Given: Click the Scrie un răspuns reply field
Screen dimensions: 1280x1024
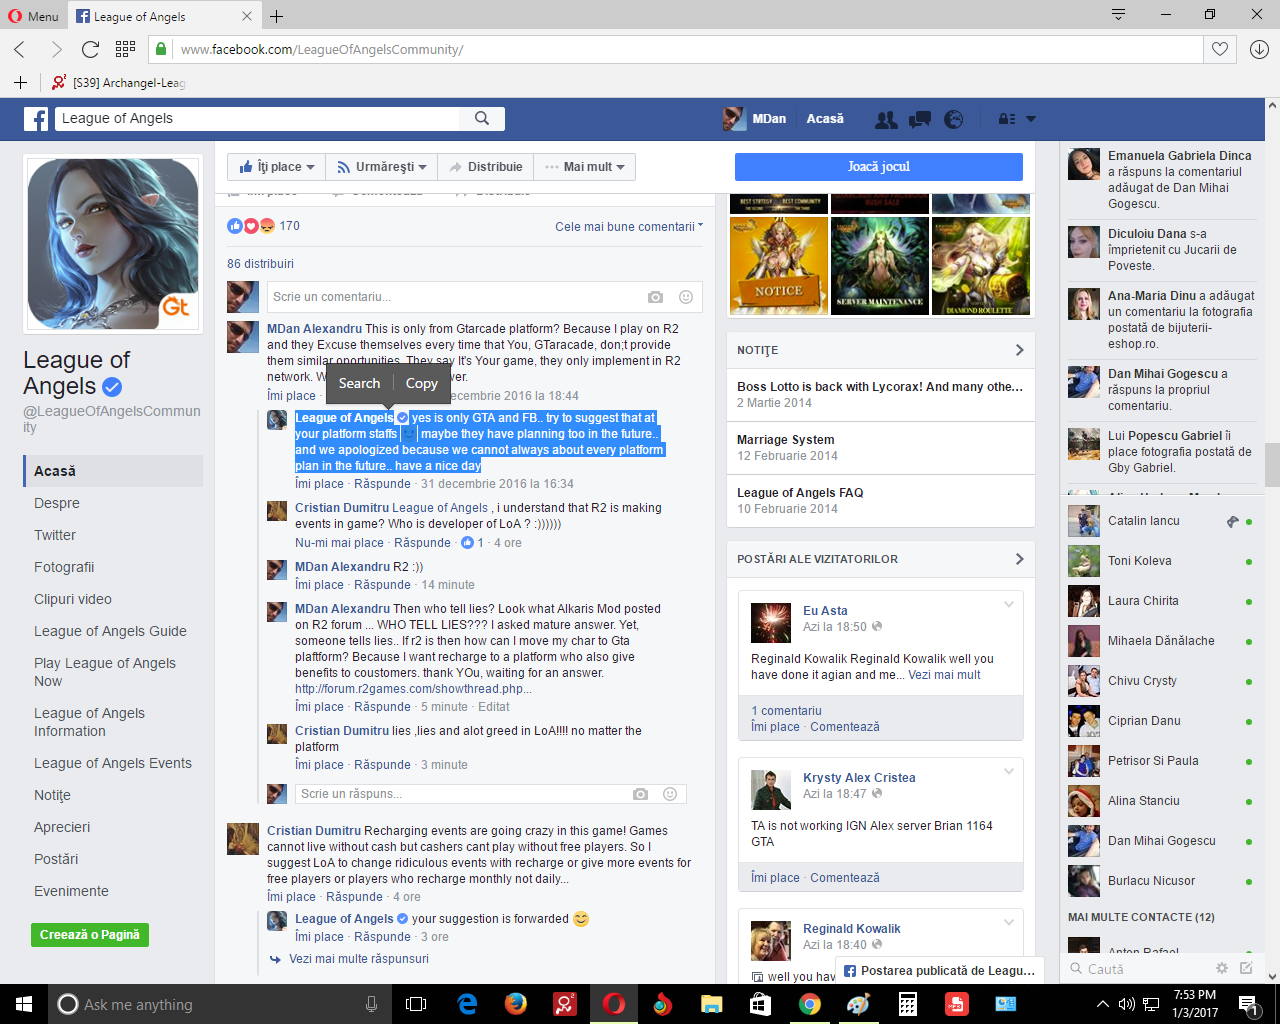Looking at the screenshot, I should pyautogui.click(x=460, y=794).
